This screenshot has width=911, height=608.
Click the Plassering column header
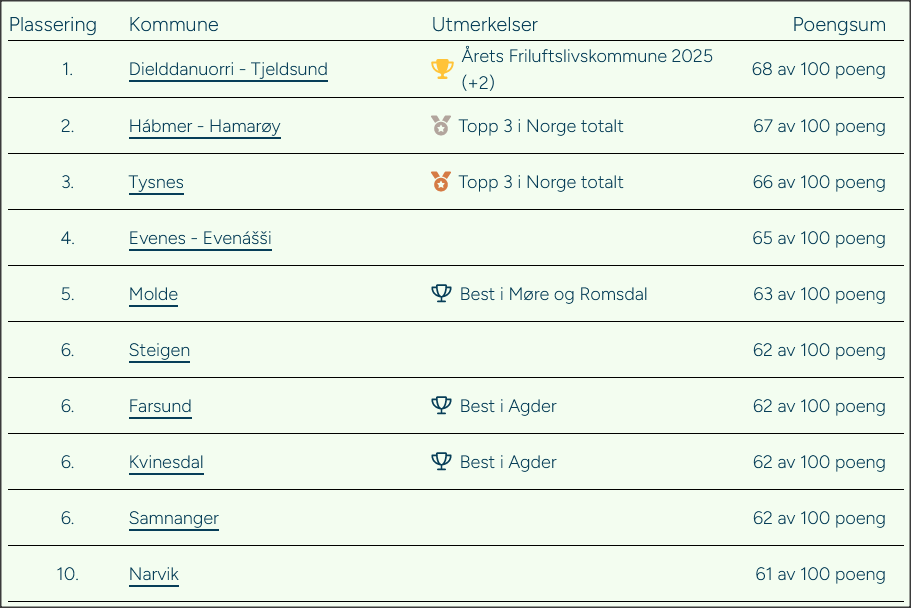pos(53,25)
